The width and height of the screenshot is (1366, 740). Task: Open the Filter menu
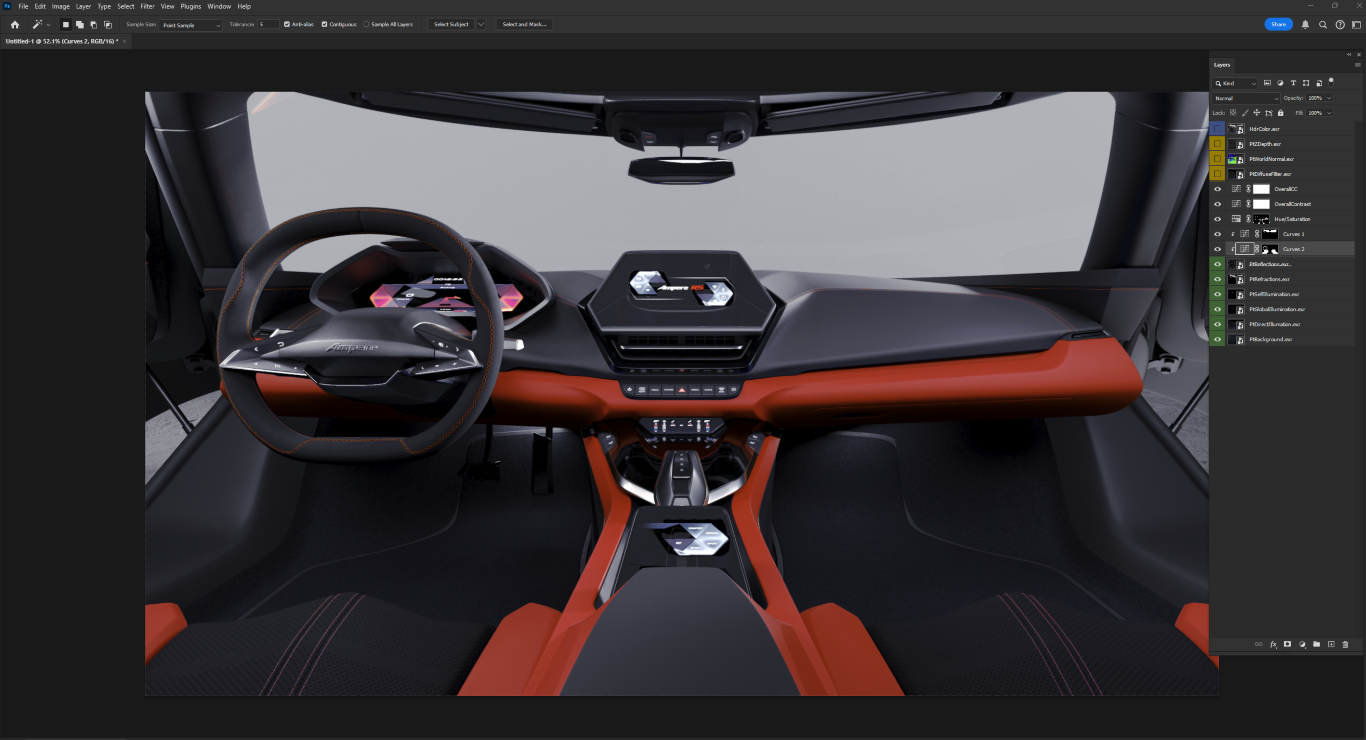[147, 6]
